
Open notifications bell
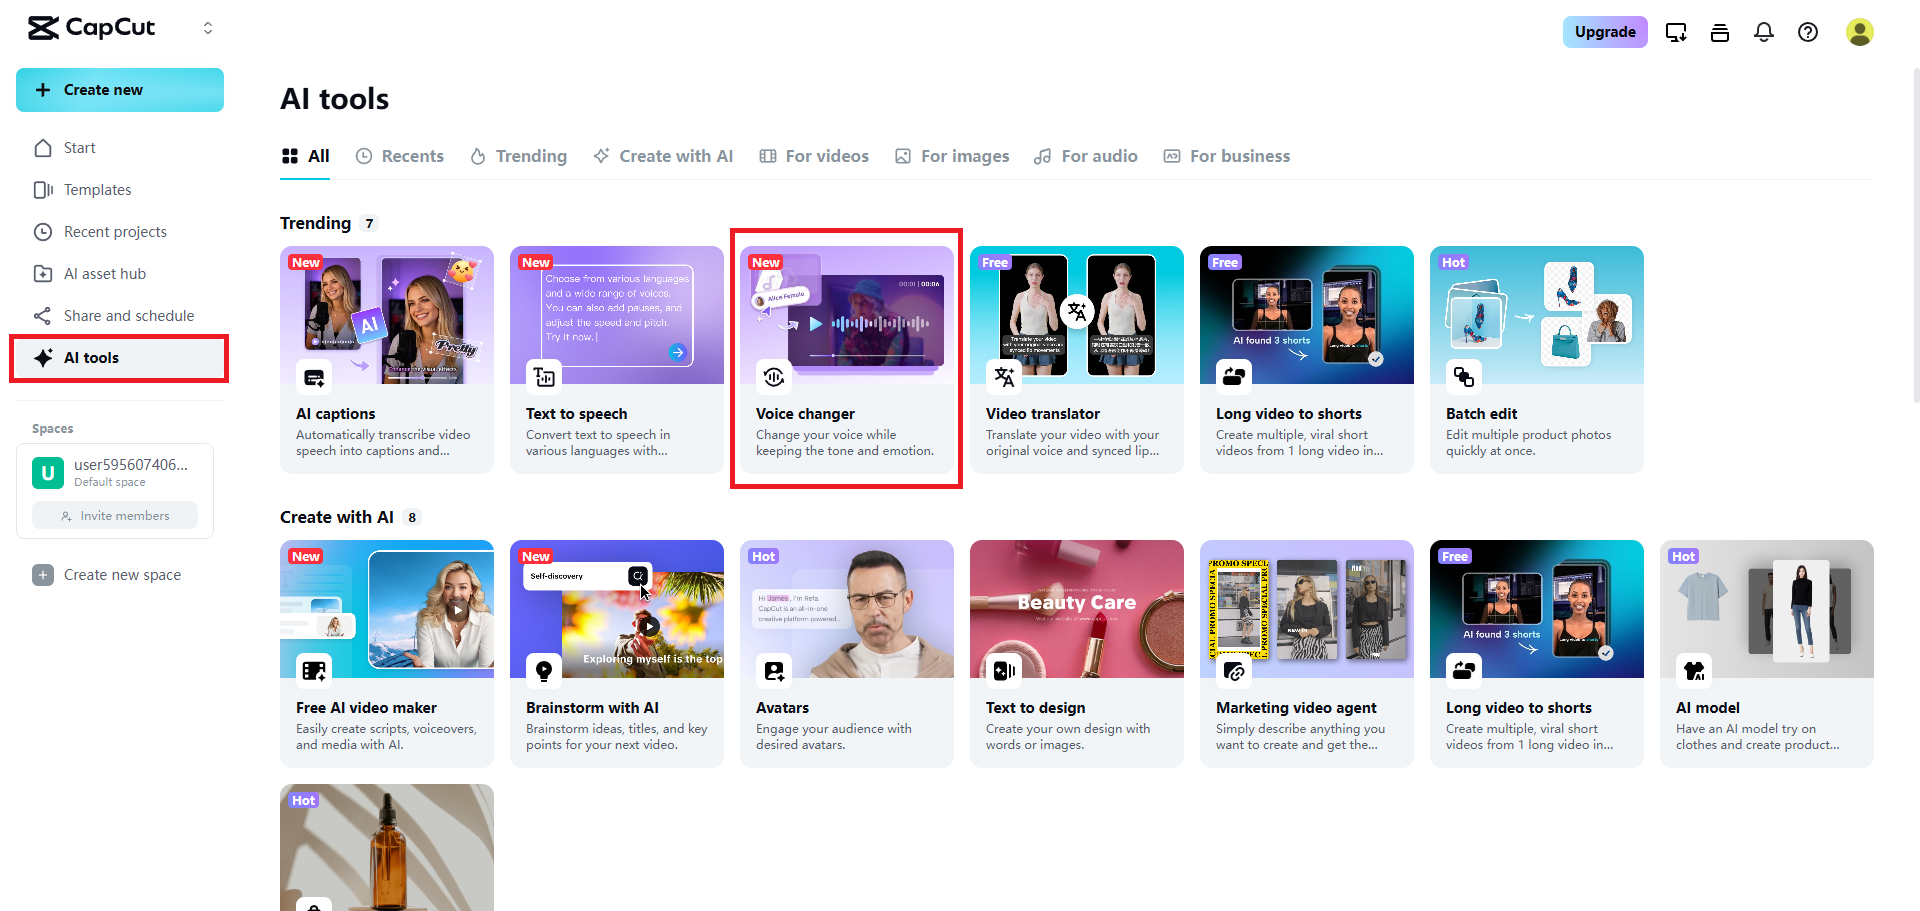1764,32
